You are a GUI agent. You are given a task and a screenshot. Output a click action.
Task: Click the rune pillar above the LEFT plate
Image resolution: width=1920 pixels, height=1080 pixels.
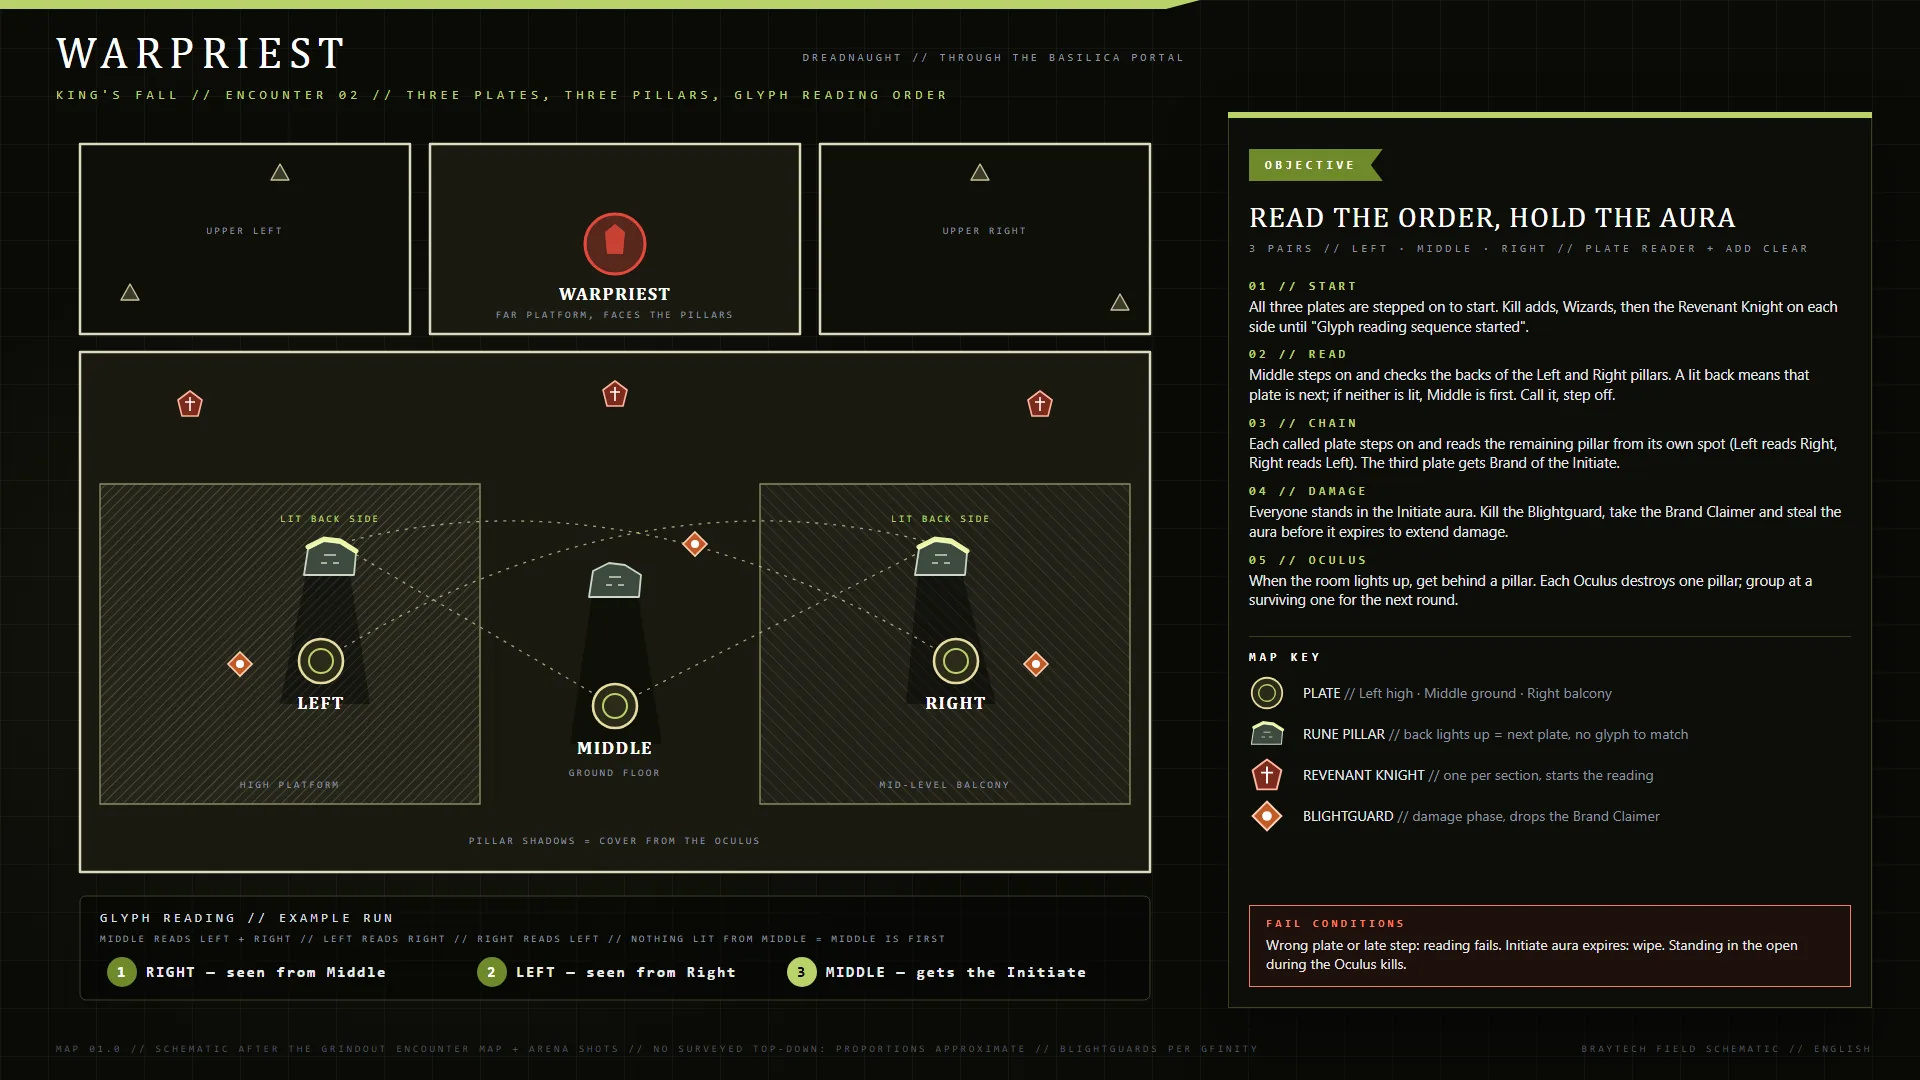pos(330,557)
